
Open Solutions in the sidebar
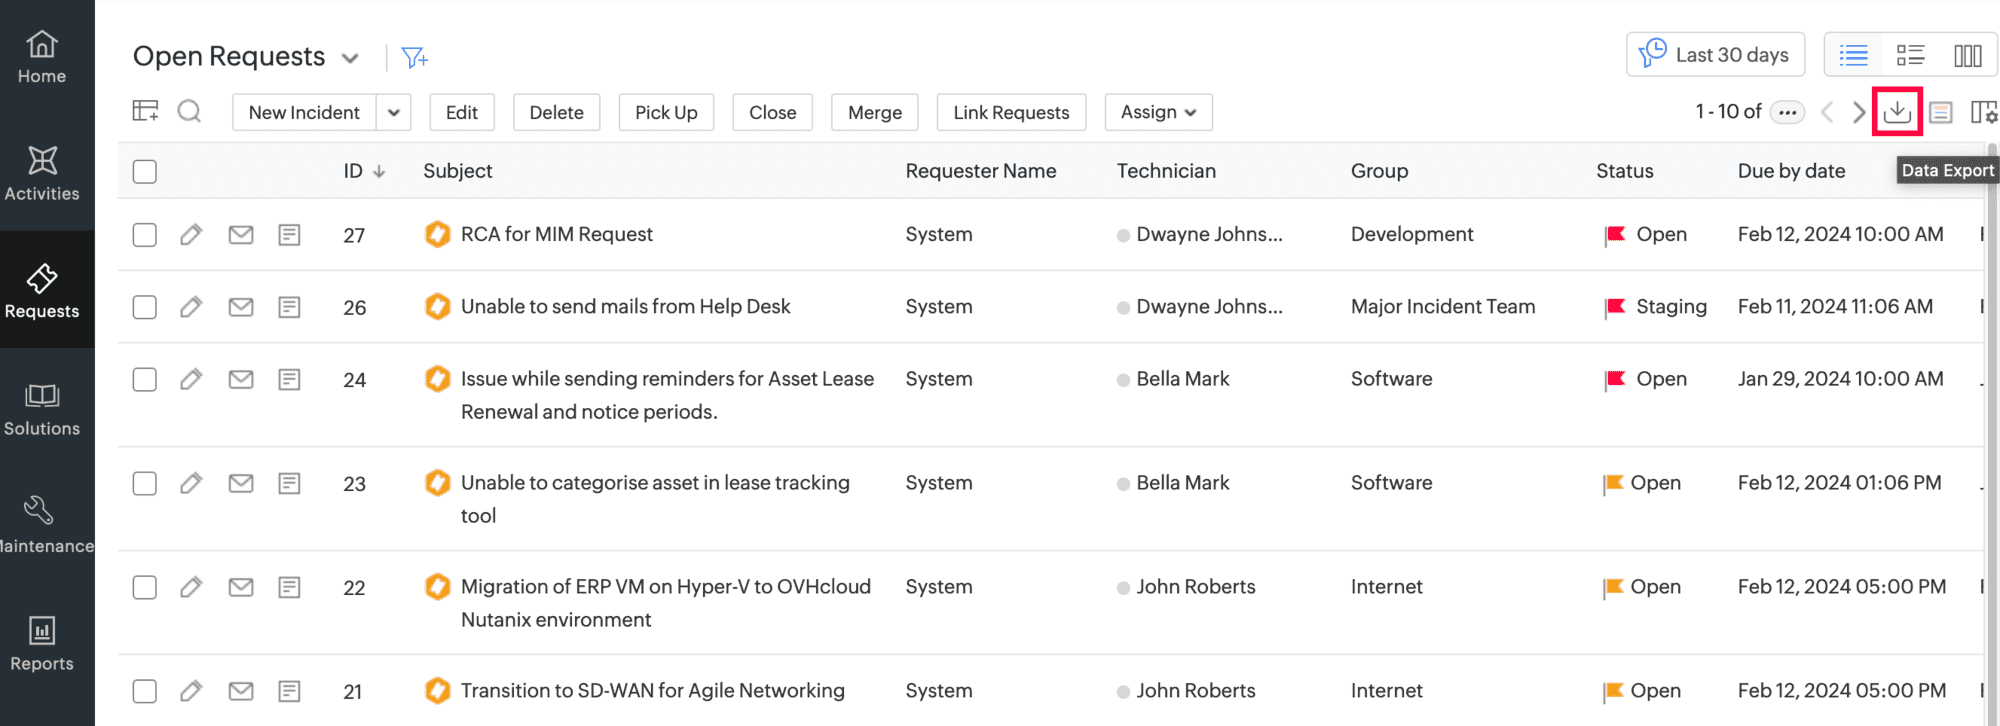tap(42, 409)
